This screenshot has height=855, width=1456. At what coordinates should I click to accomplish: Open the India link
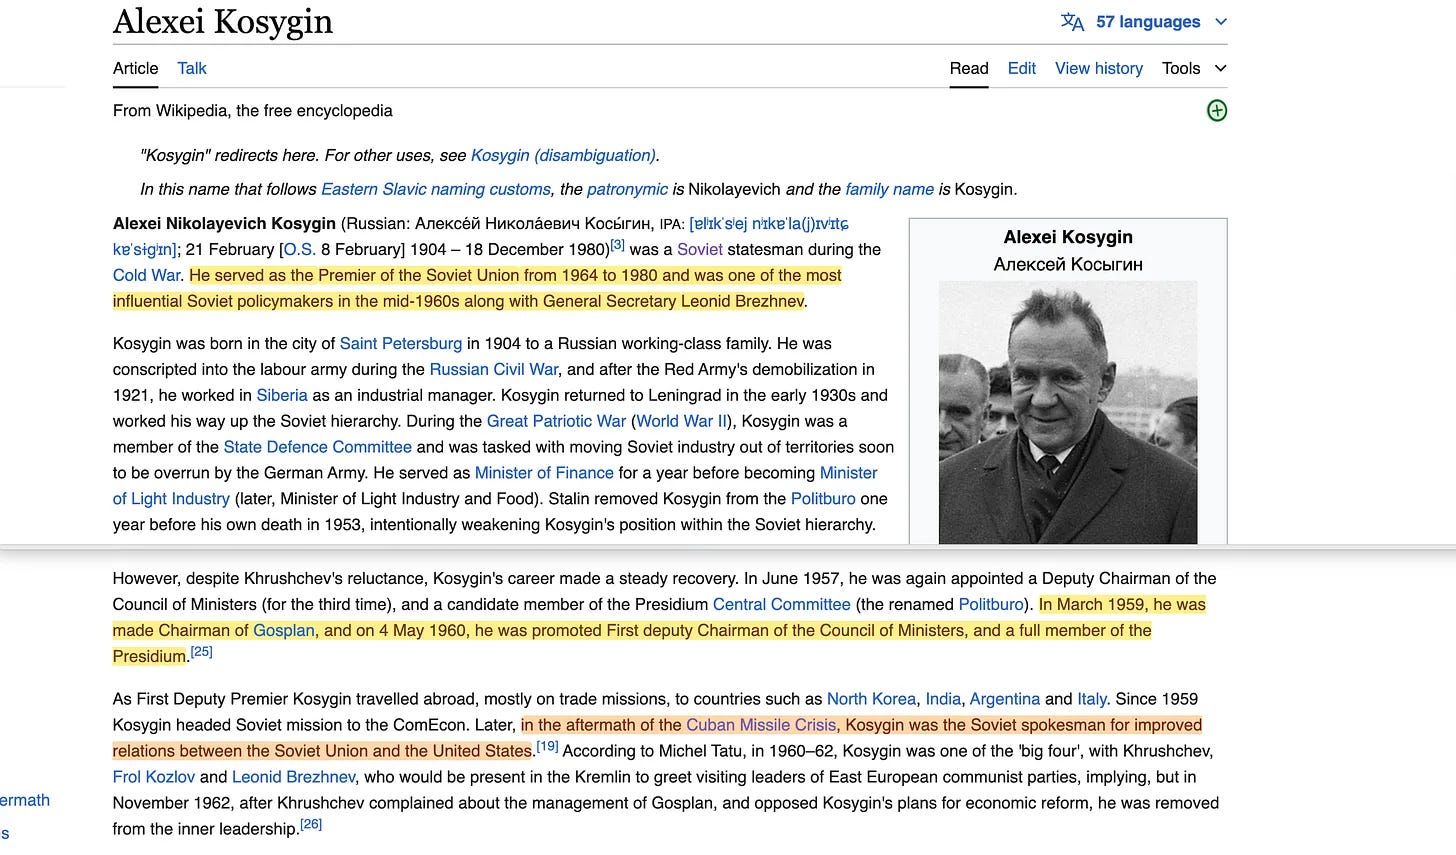pos(943,699)
